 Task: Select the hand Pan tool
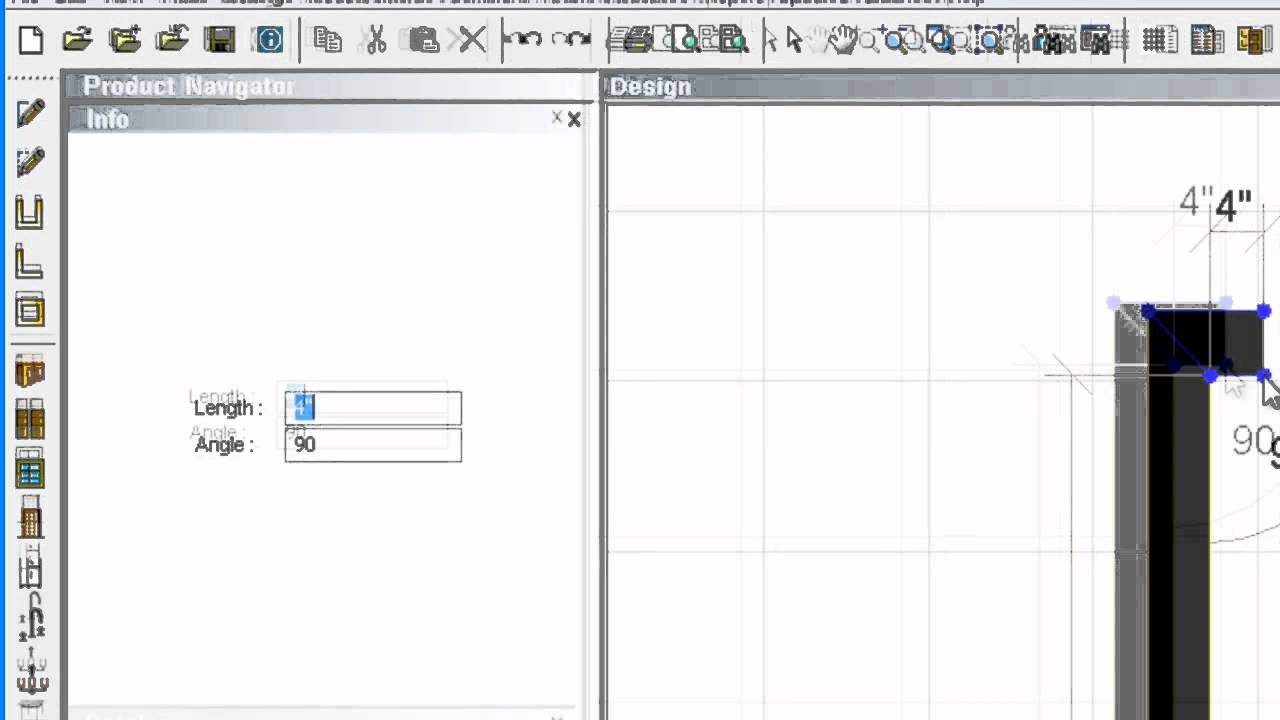pos(845,40)
